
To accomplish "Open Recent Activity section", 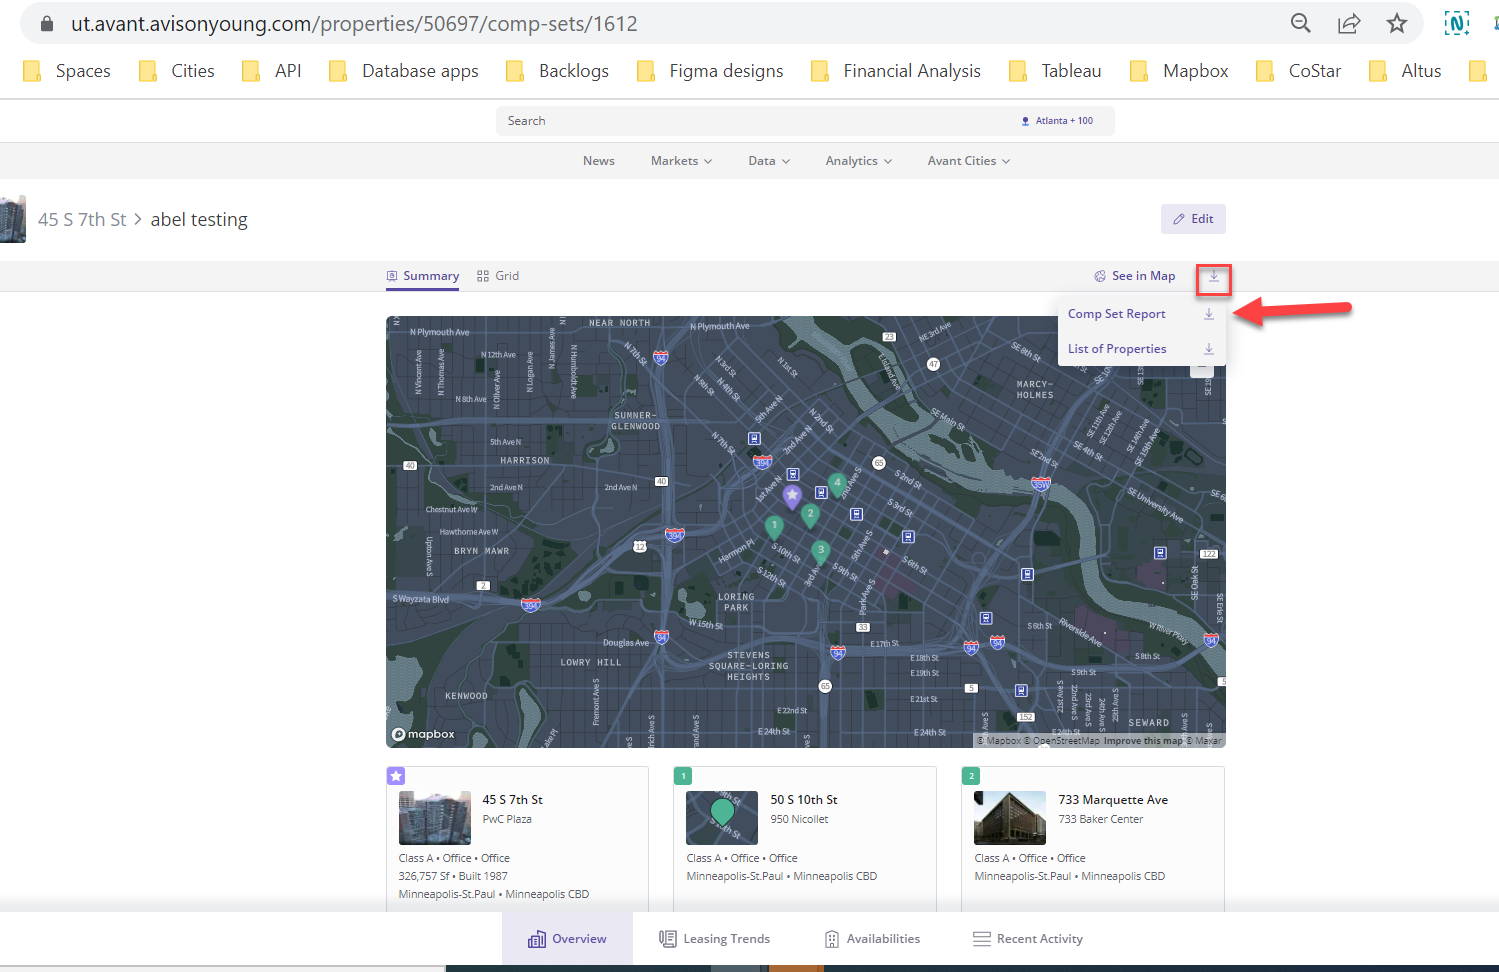I will 1027,939.
